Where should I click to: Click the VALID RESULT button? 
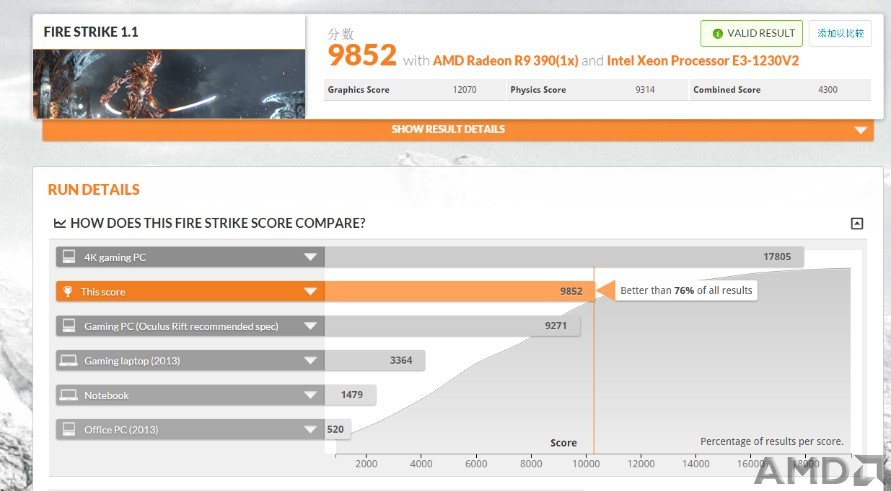coord(751,34)
